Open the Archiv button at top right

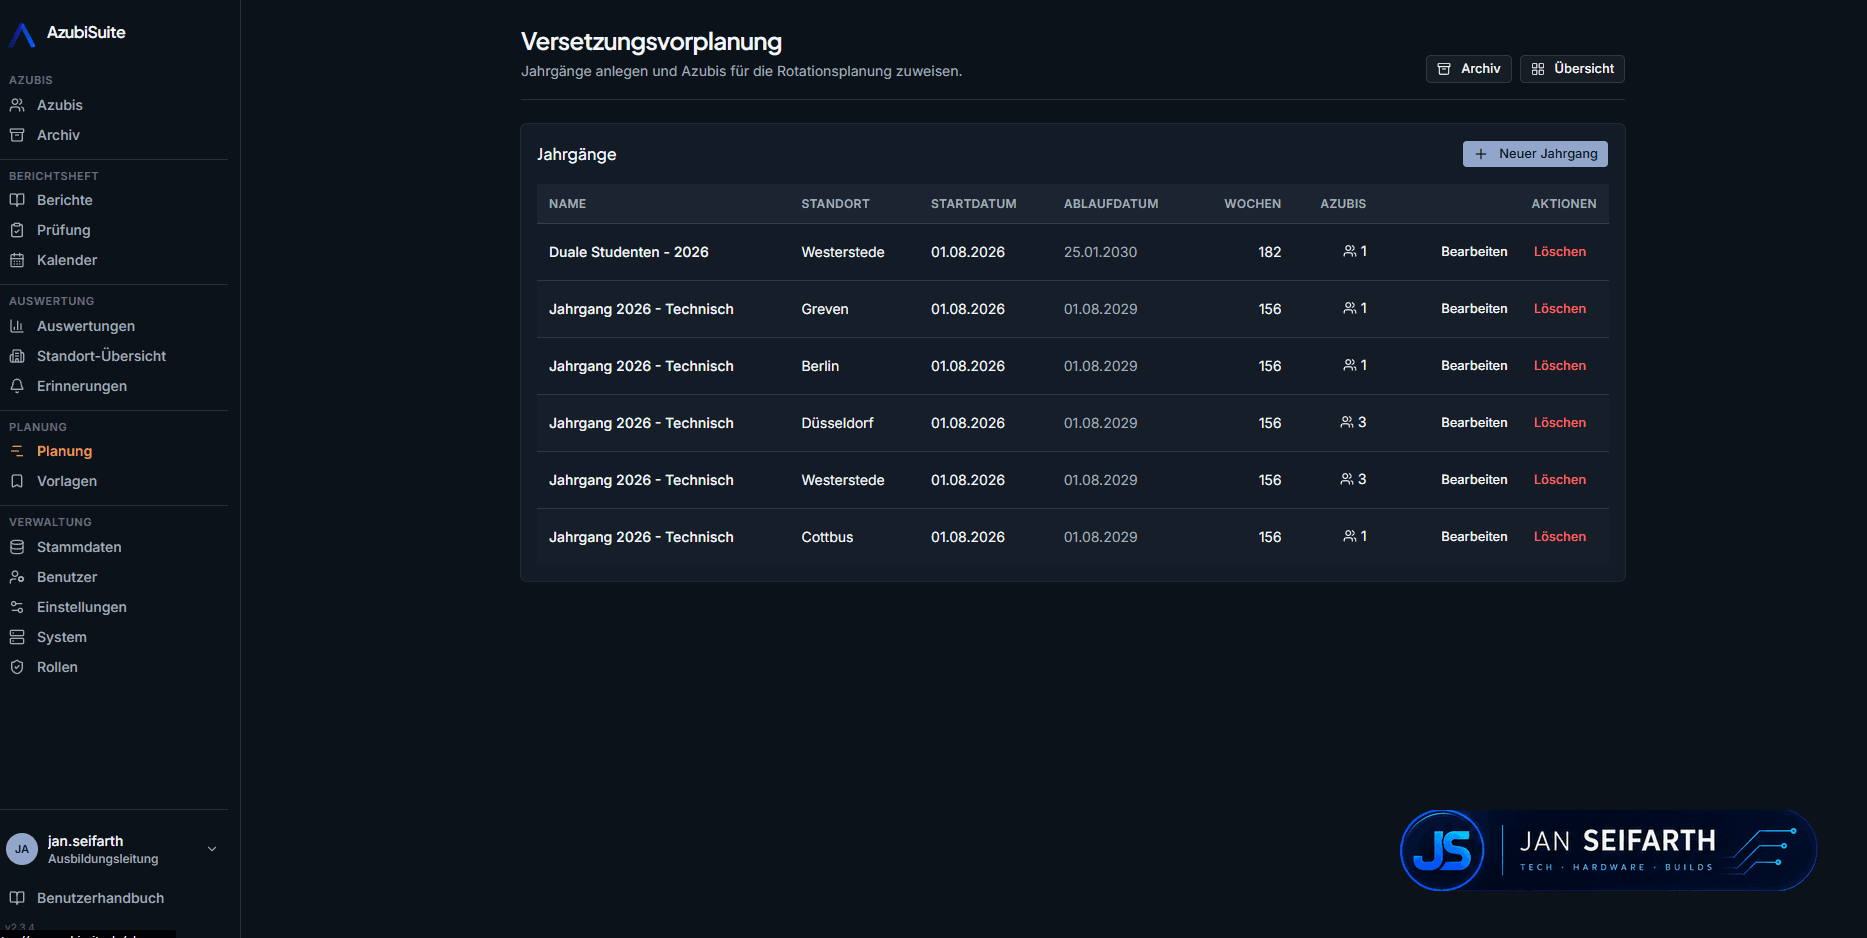coord(1468,69)
